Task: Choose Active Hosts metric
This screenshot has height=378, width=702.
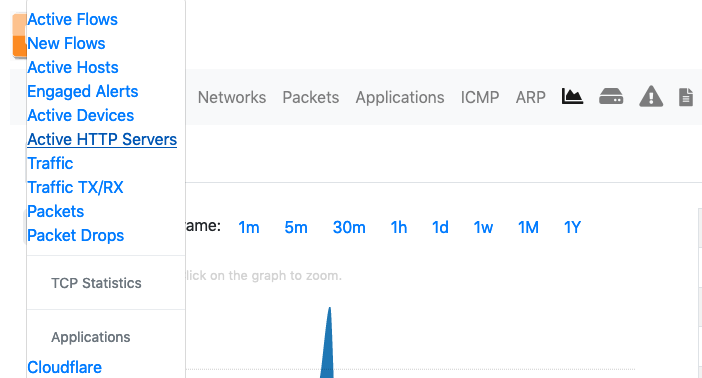Action: 73,67
